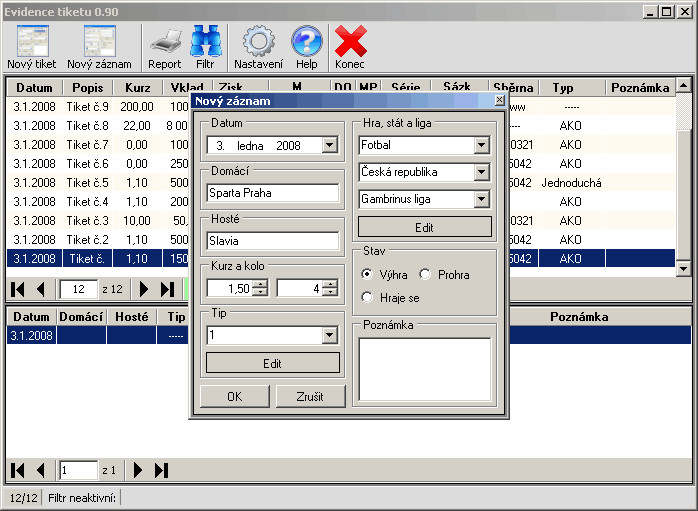The height and width of the screenshot is (511, 698).
Task: Open the Gambrinus liga league dropdown
Action: point(482,199)
